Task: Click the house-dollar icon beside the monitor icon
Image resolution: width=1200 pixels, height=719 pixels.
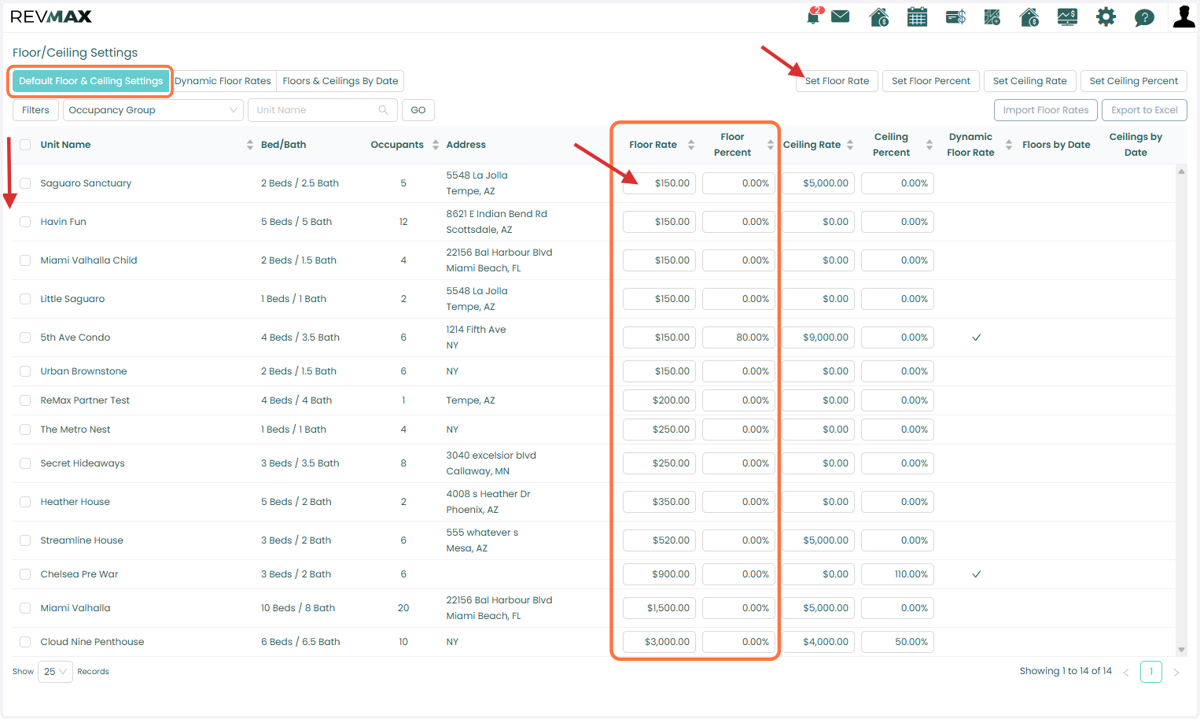Action: [x=1029, y=17]
